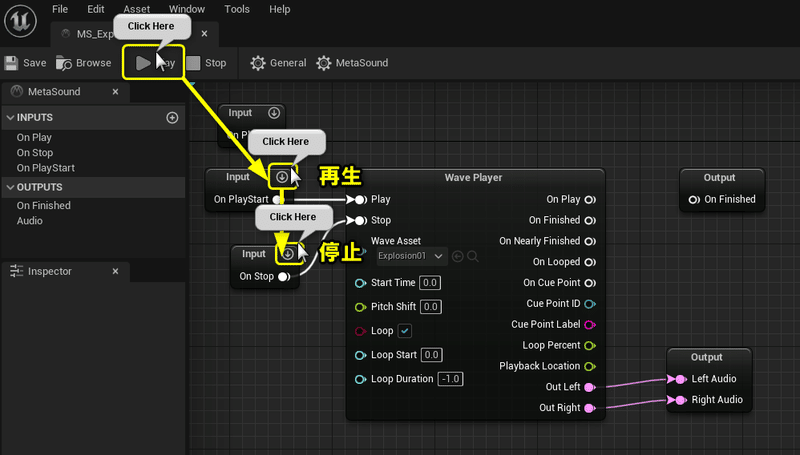Screen dimensions: 800x455
Task: Click the Loop input pin
Action: (x=360, y=331)
